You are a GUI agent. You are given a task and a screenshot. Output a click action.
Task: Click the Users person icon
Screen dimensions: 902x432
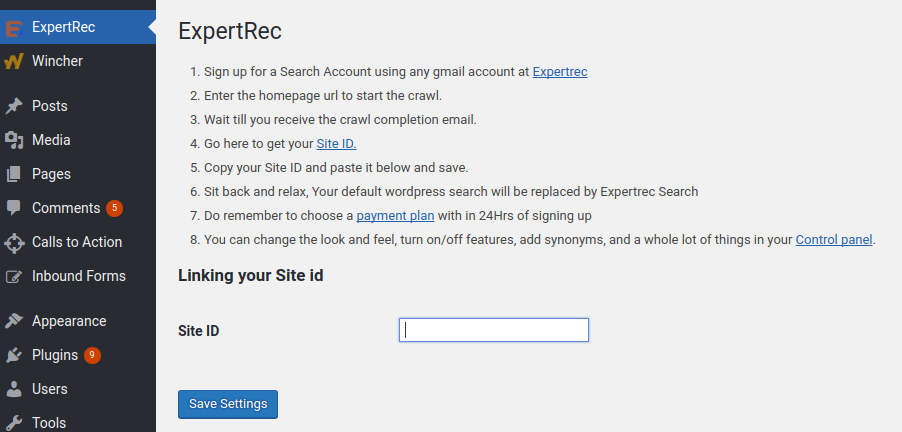pyautogui.click(x=14, y=389)
